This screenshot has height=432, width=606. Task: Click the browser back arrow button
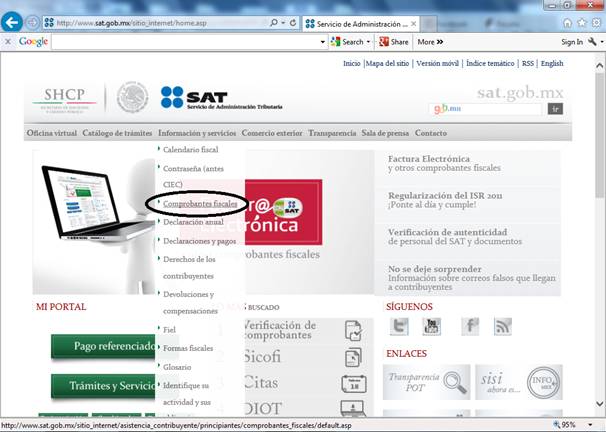click(13, 22)
